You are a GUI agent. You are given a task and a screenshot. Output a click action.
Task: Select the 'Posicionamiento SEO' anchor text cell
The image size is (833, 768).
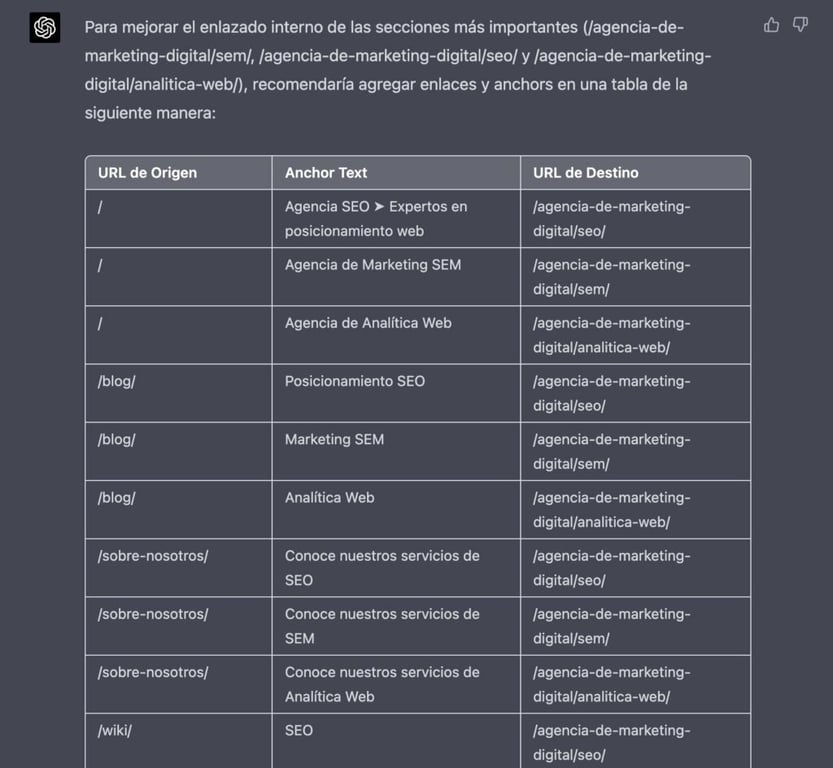click(x=356, y=381)
